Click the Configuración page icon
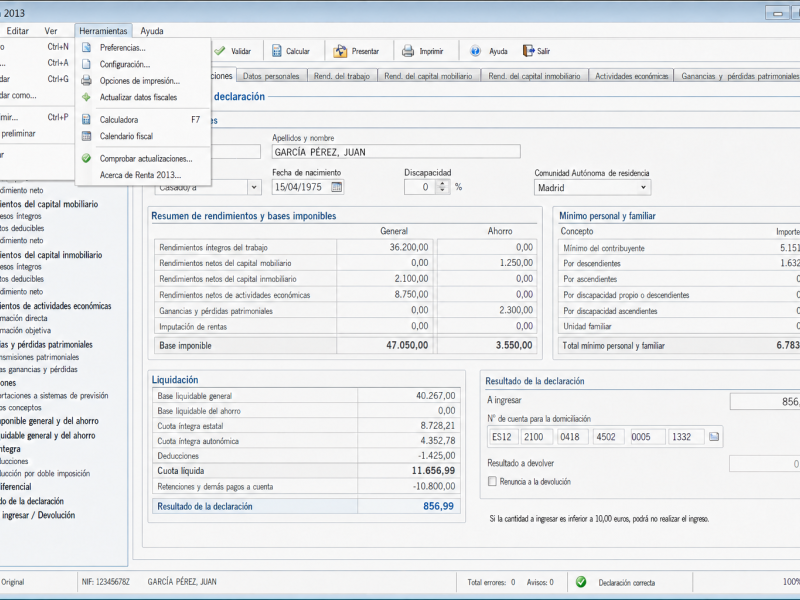Viewport: 800px width, 600px height. click(x=87, y=64)
